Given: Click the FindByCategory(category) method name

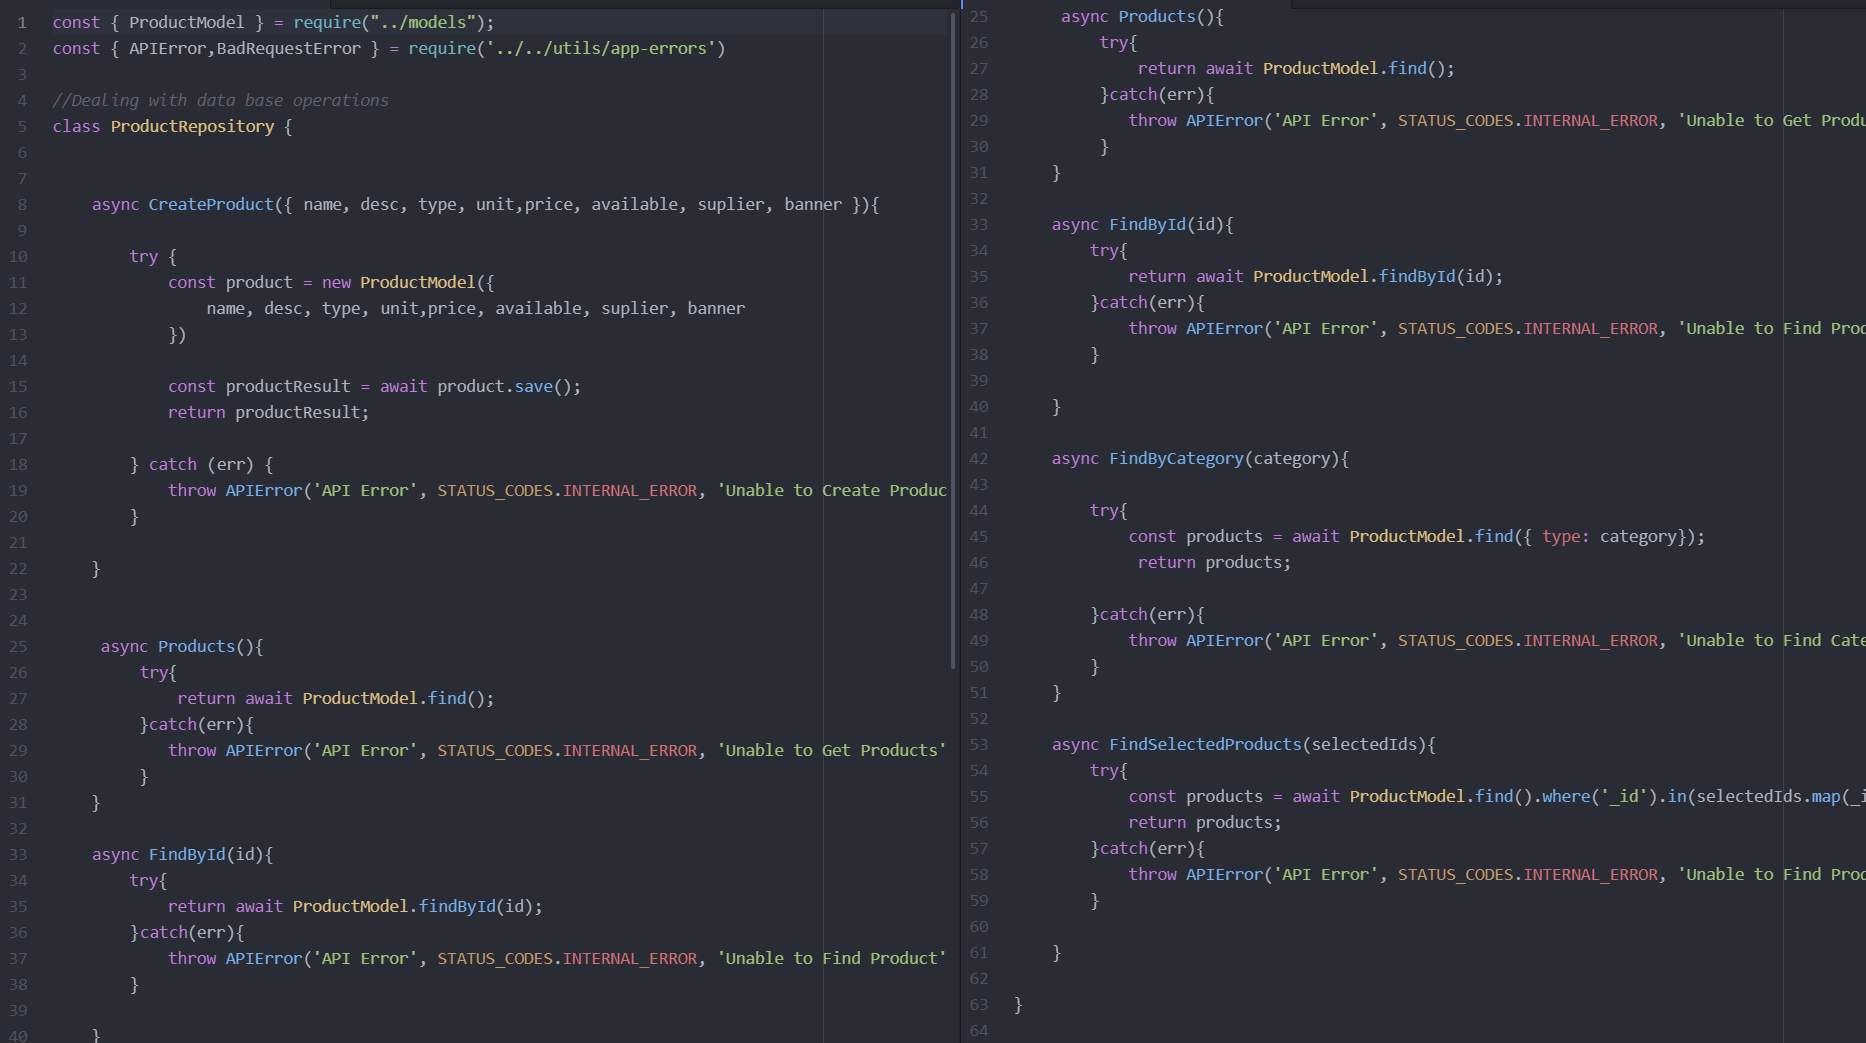Looking at the screenshot, I should click(x=1224, y=458).
